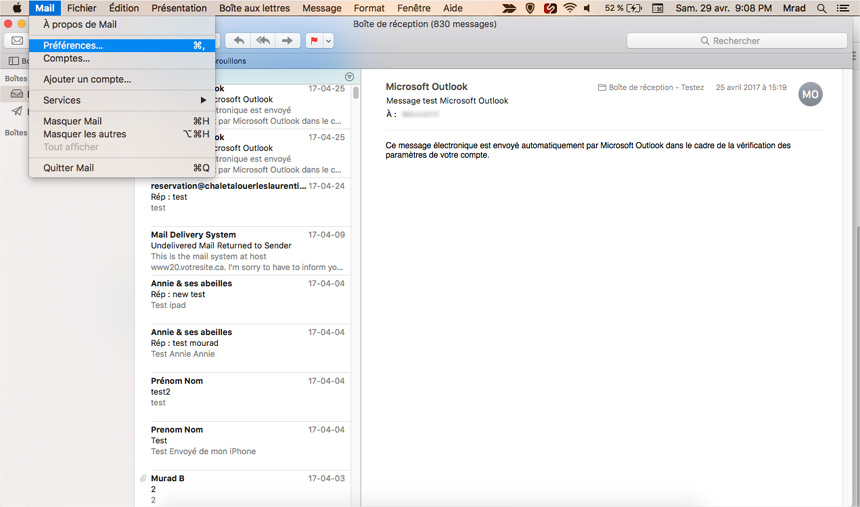Image resolution: width=860 pixels, height=507 pixels.
Task: Open the Message menu
Action: 321,8
